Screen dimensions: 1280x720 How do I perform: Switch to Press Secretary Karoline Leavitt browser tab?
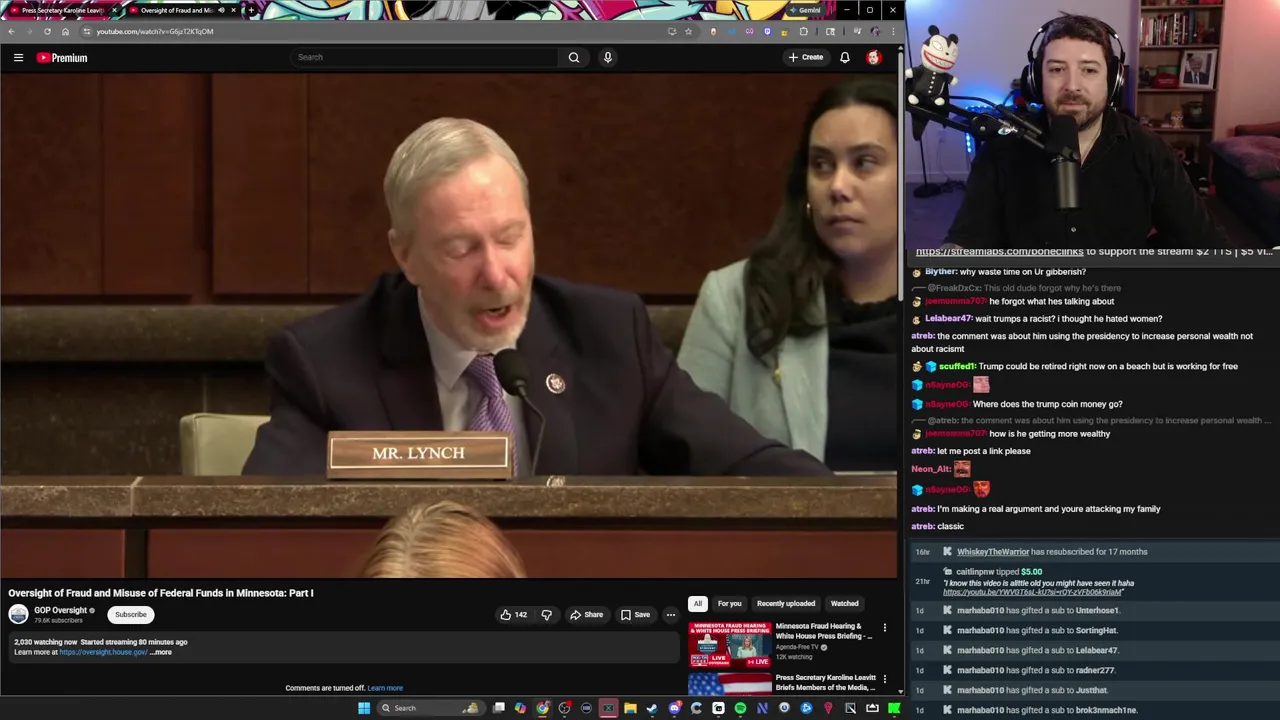pos(62,10)
